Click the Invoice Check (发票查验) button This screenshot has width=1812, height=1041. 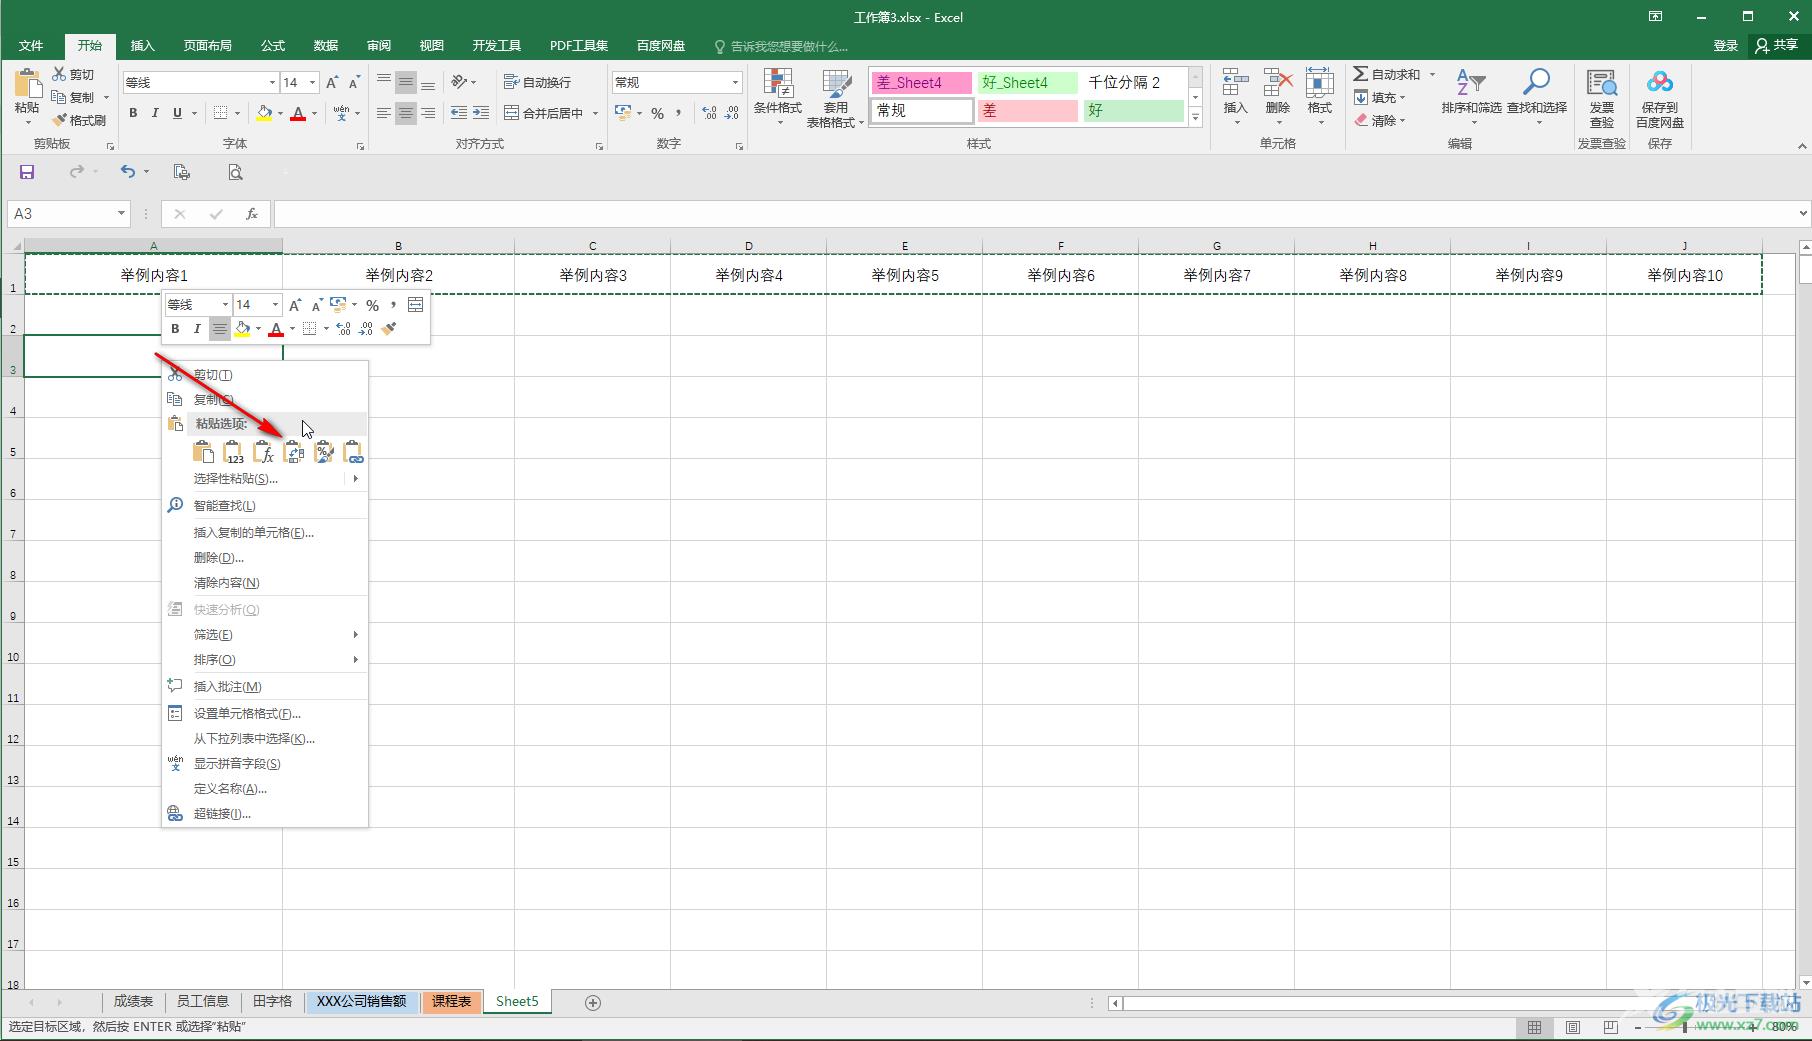[x=1602, y=98]
